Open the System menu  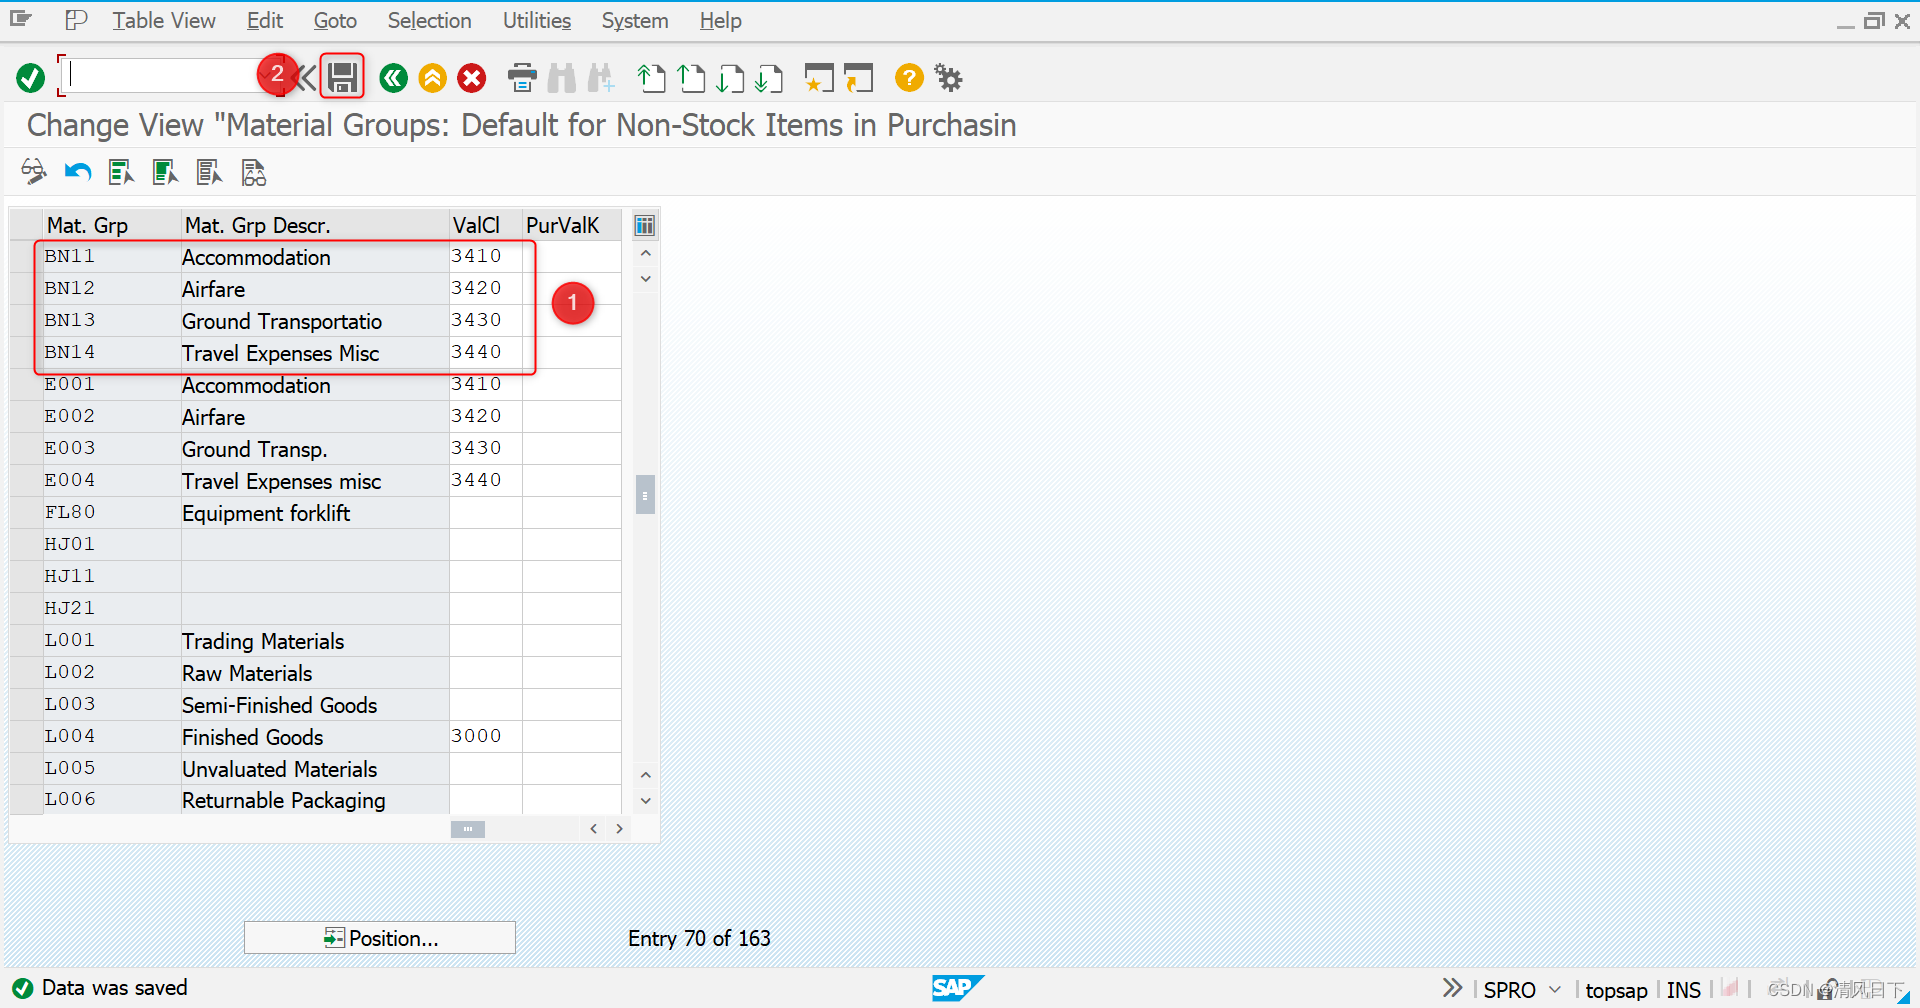pos(635,20)
